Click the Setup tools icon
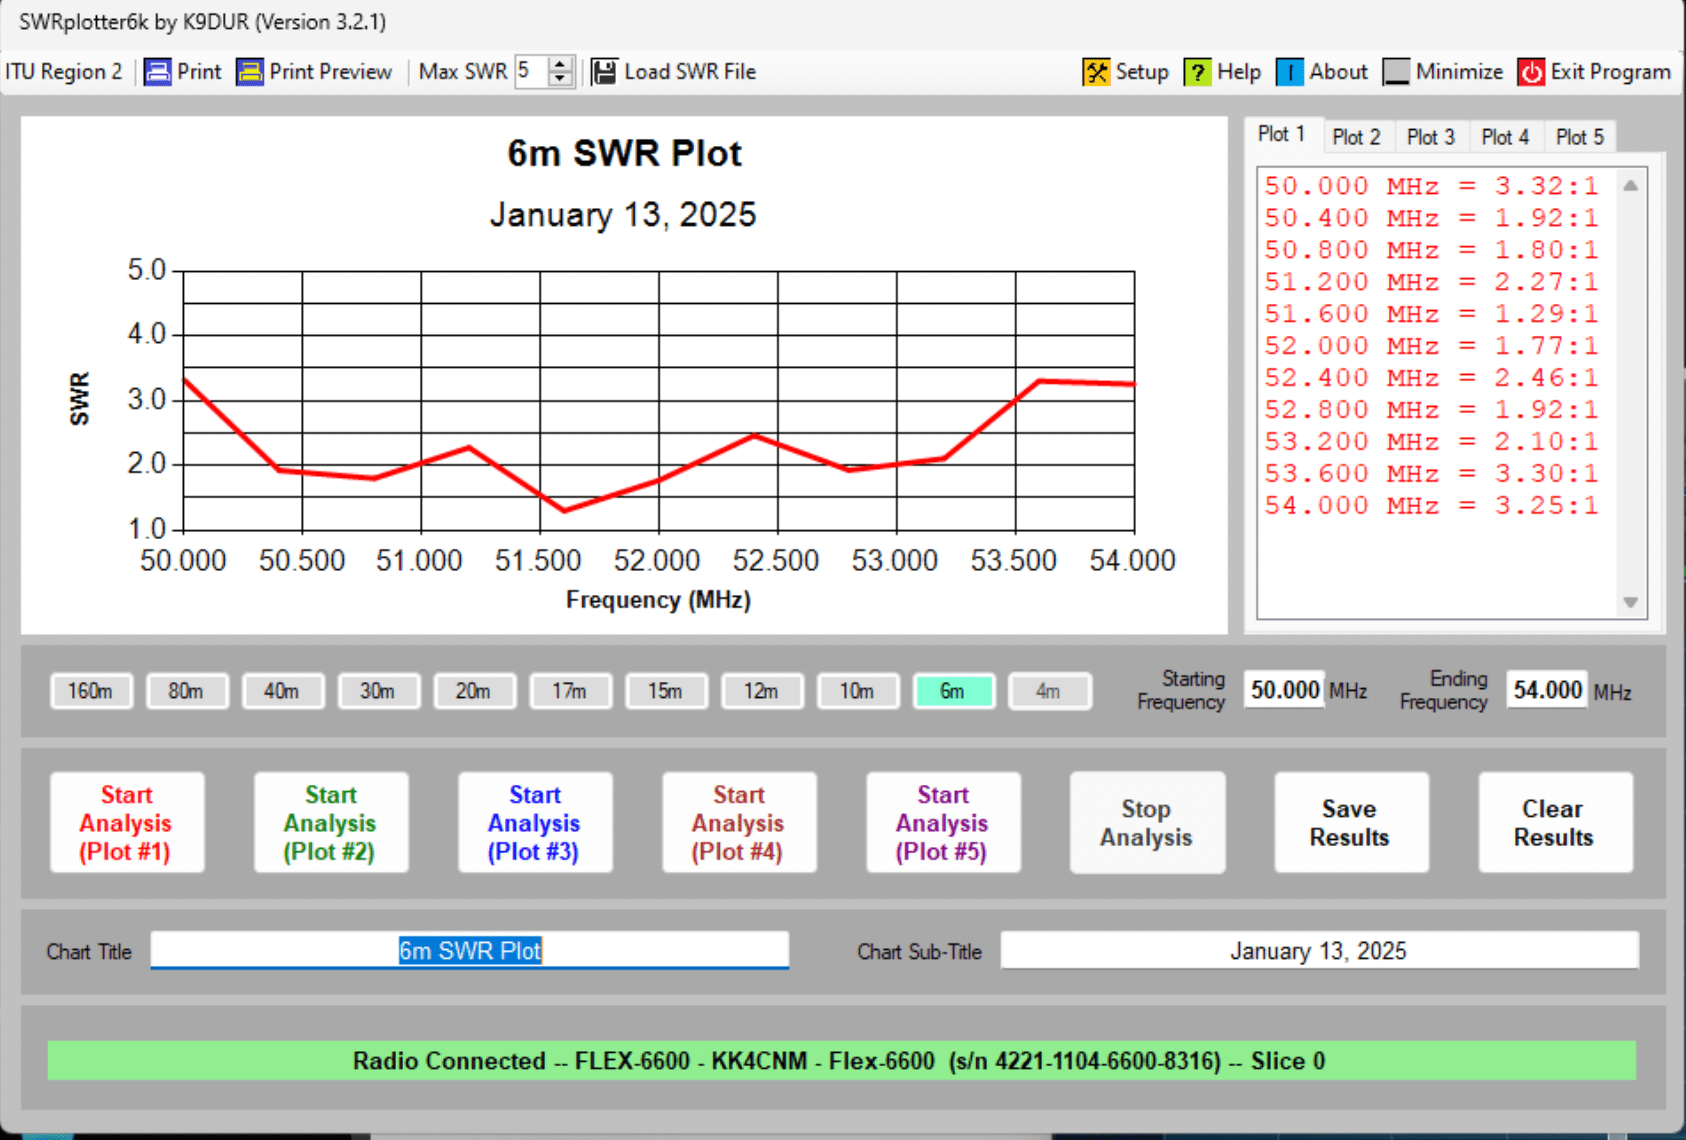Screen dimensions: 1686x1140 pyautogui.click(x=1096, y=72)
